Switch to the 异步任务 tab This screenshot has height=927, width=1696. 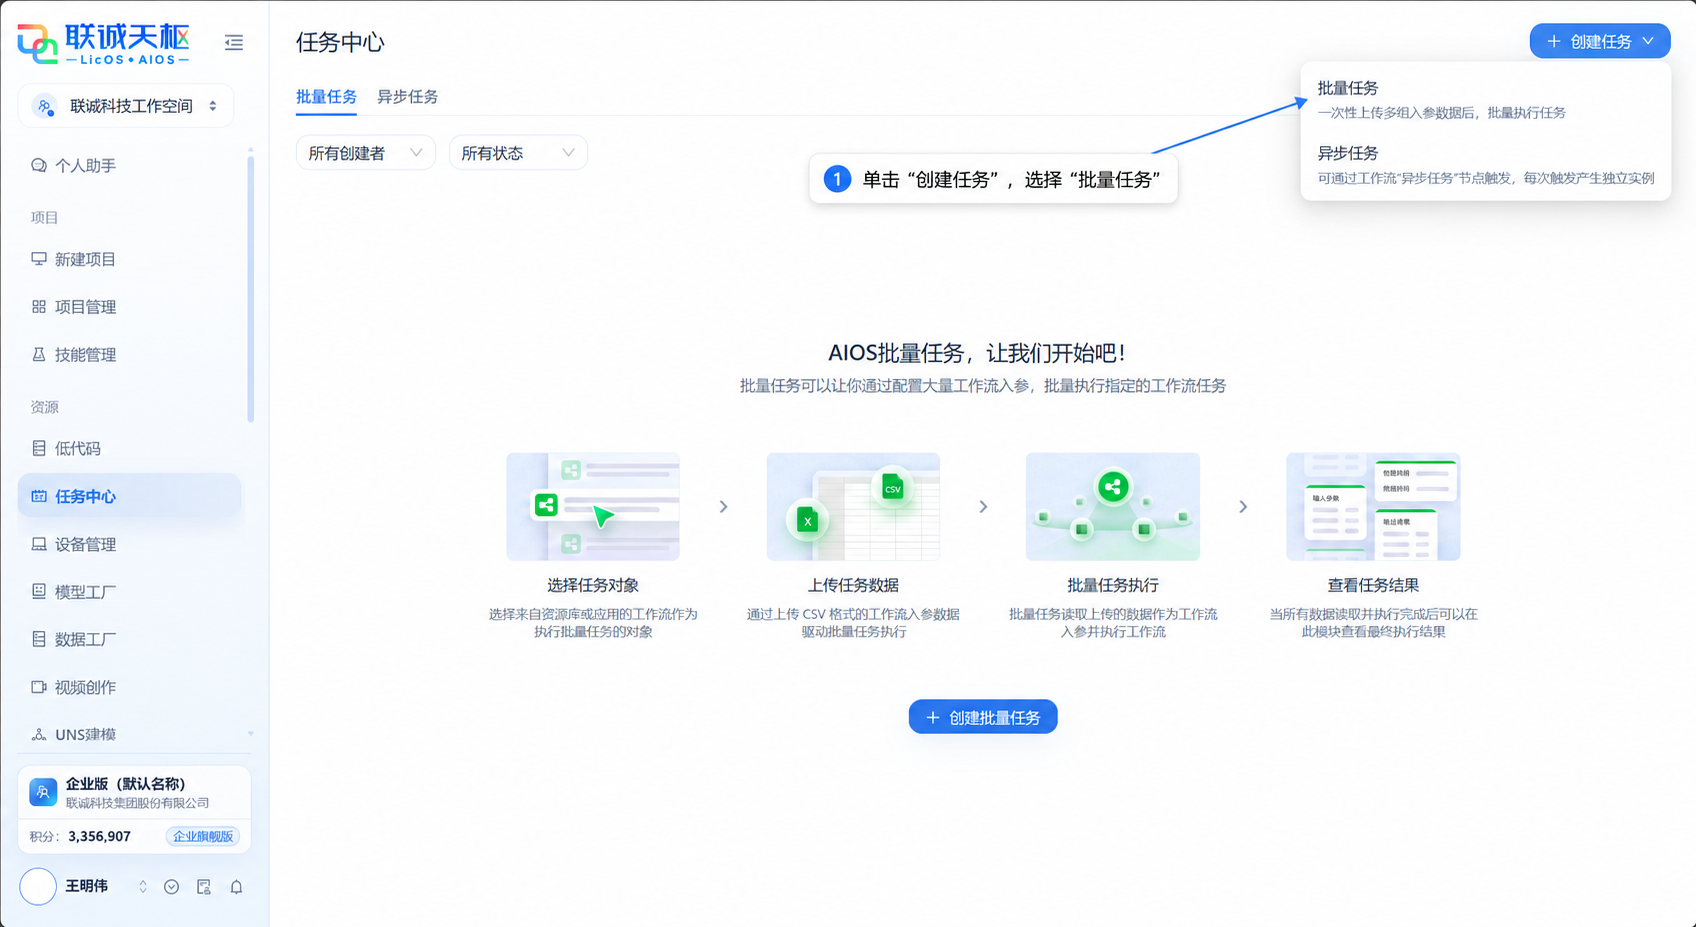pos(407,97)
